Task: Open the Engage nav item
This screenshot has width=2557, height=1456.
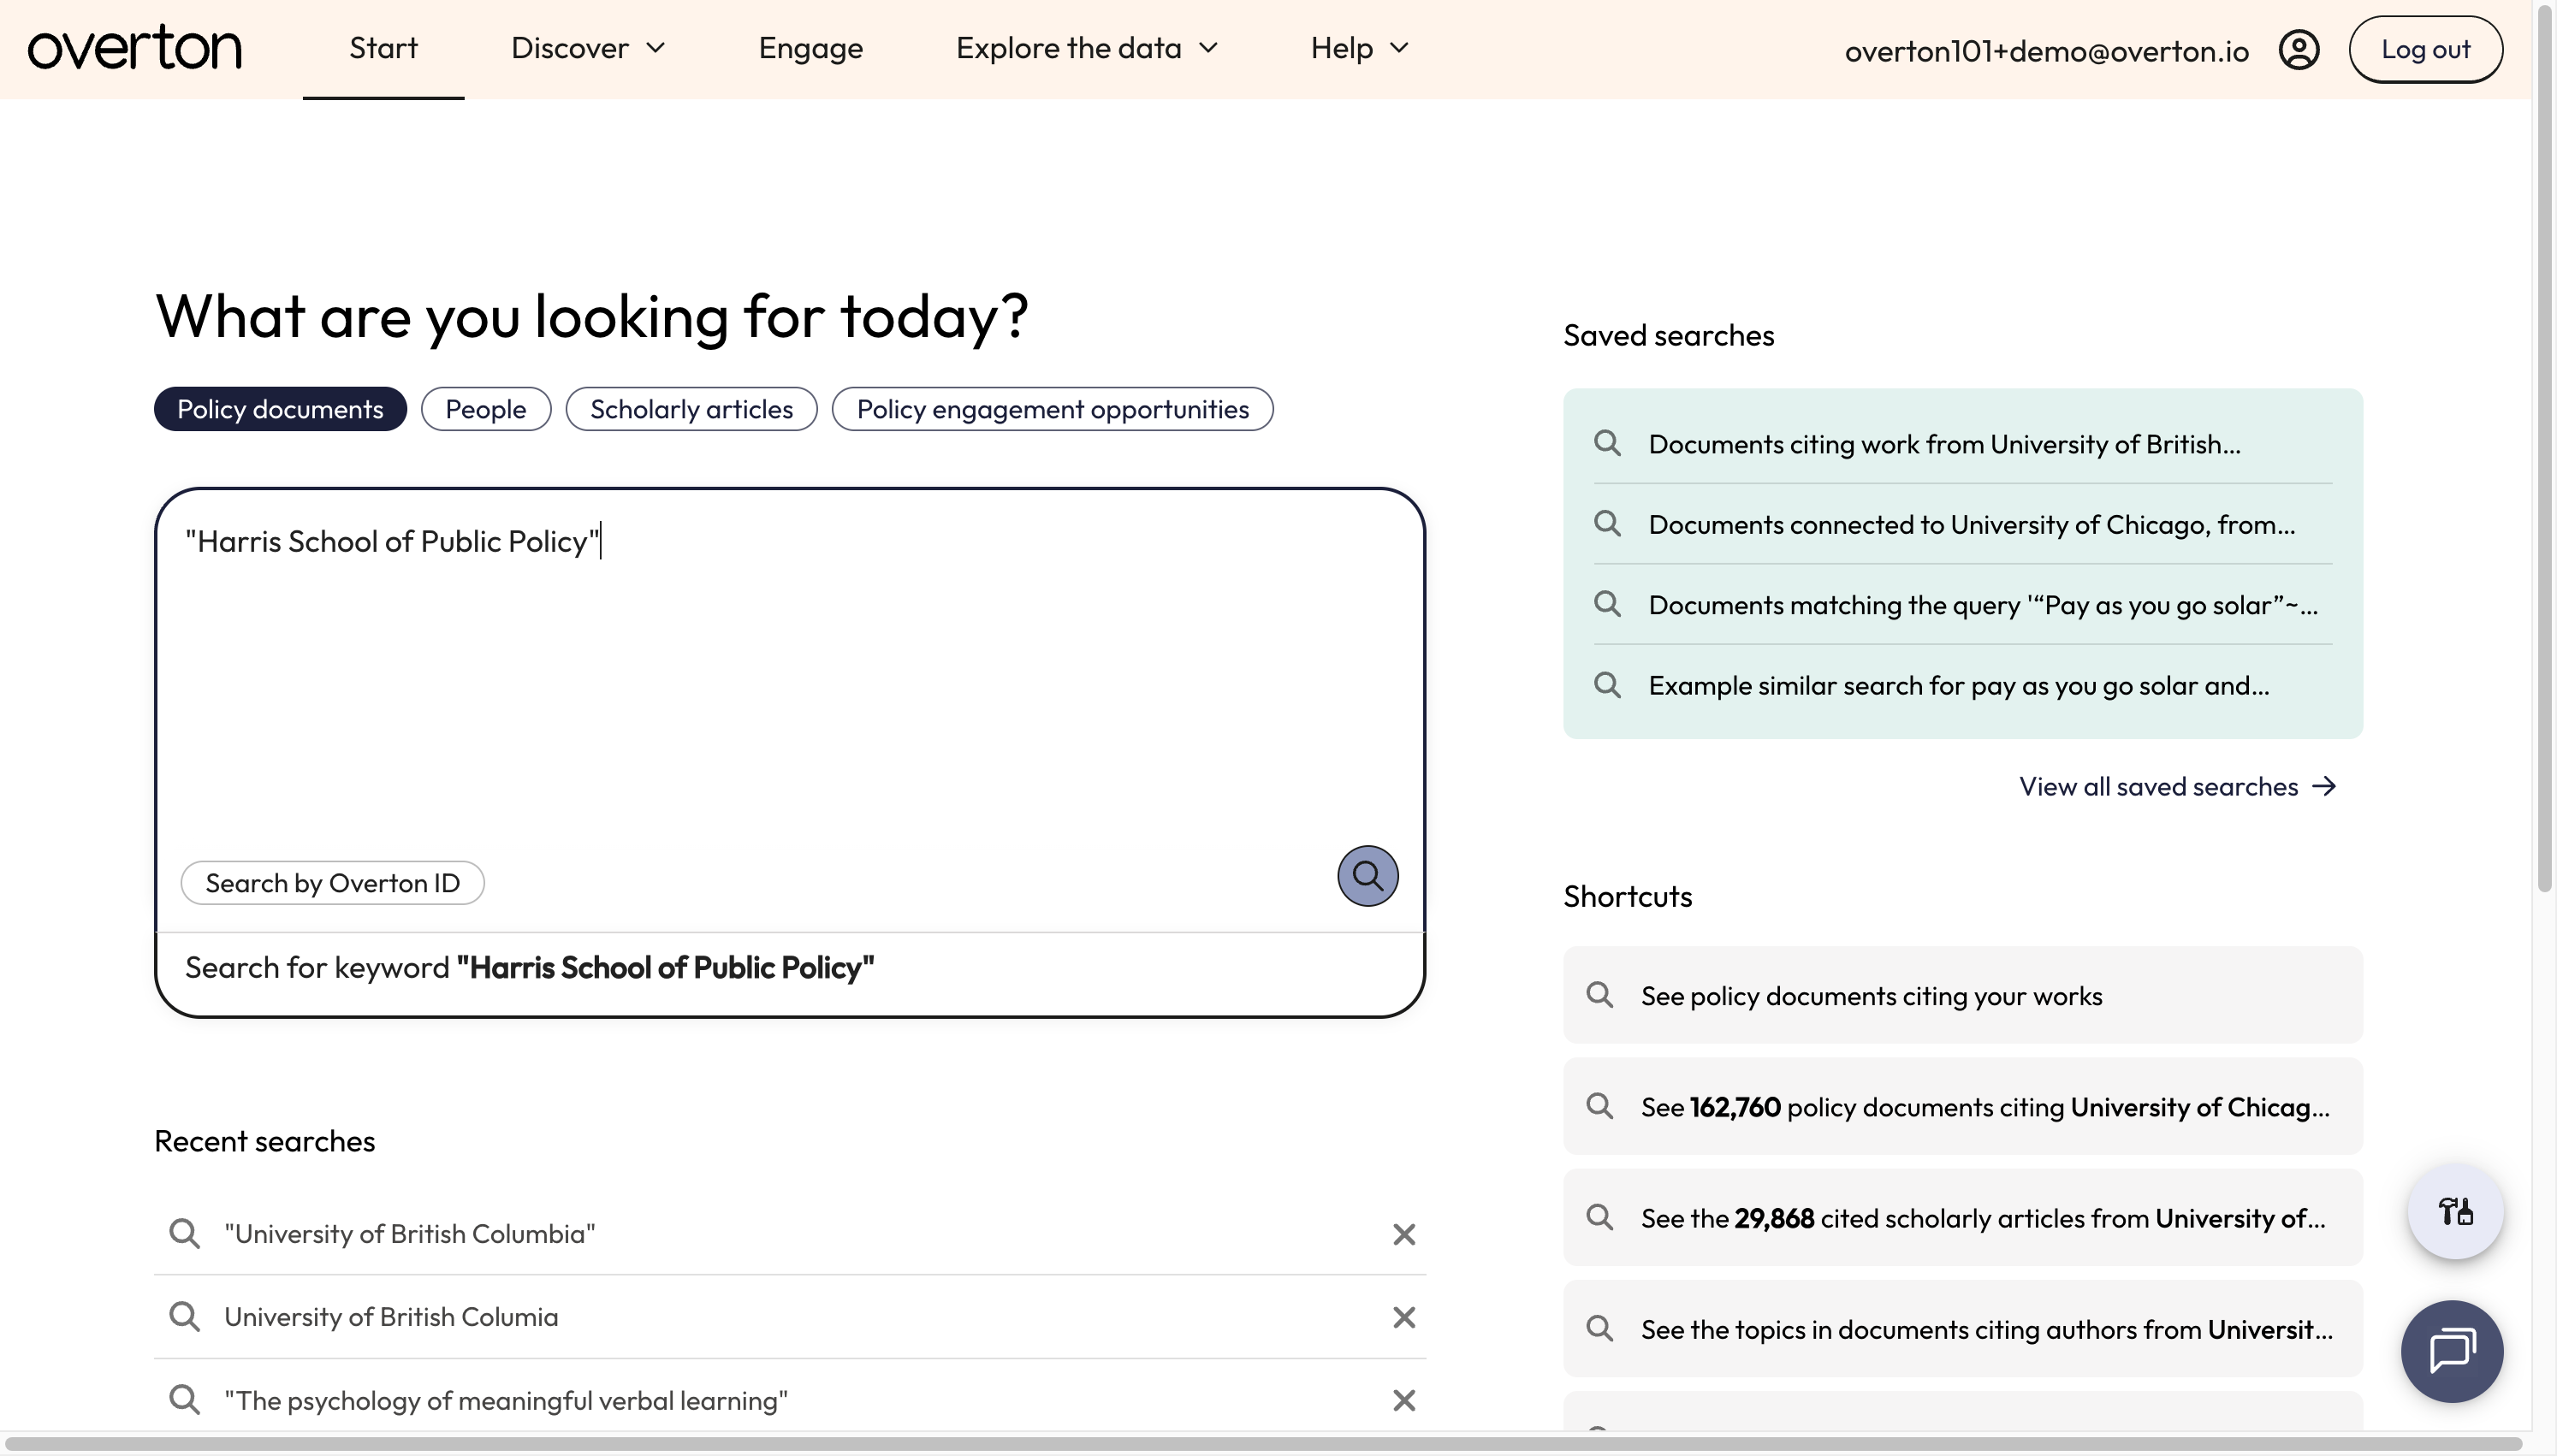Action: point(810,48)
